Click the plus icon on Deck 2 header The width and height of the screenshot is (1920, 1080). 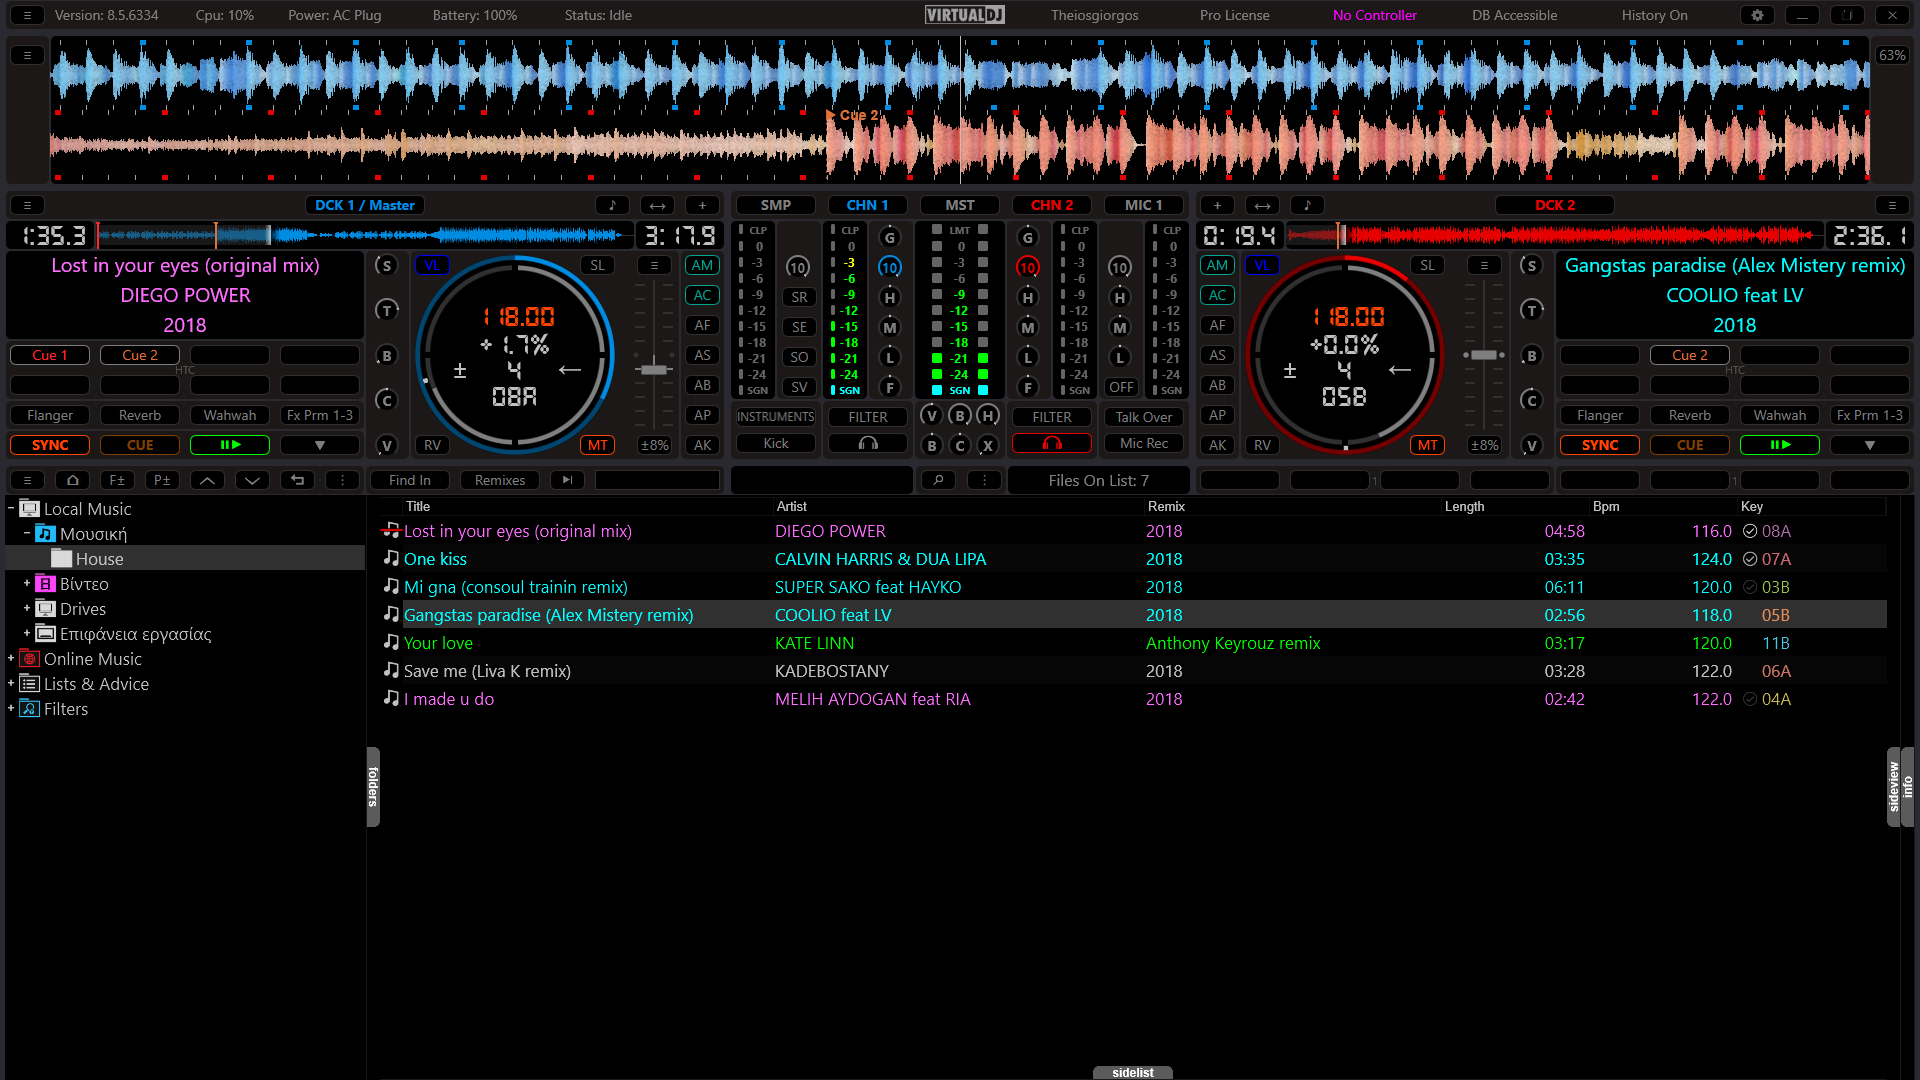1217,205
